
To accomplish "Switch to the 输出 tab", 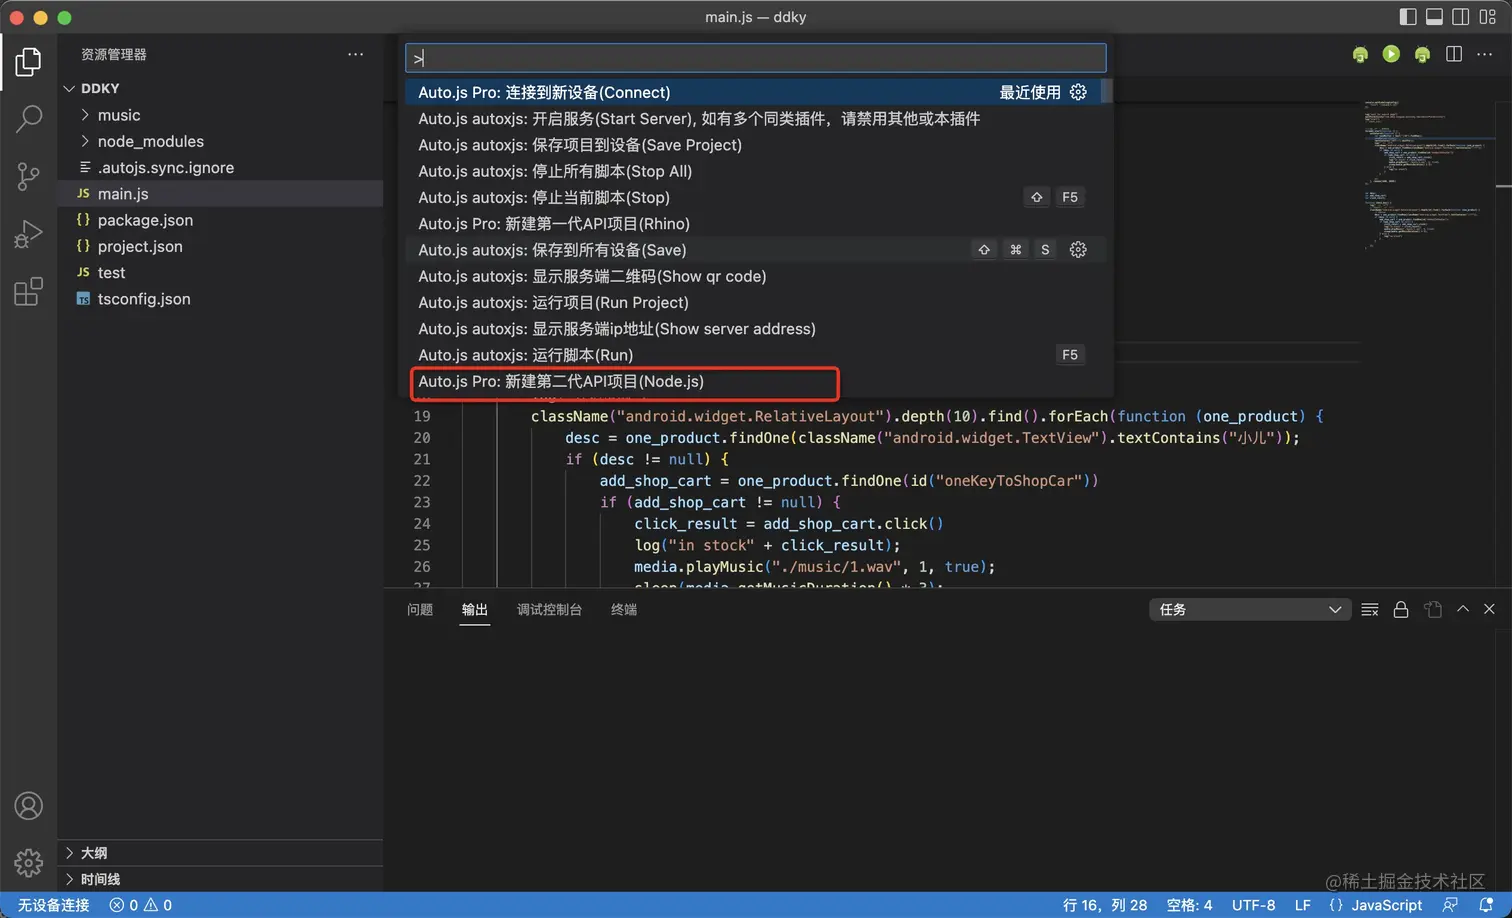I will click(475, 609).
